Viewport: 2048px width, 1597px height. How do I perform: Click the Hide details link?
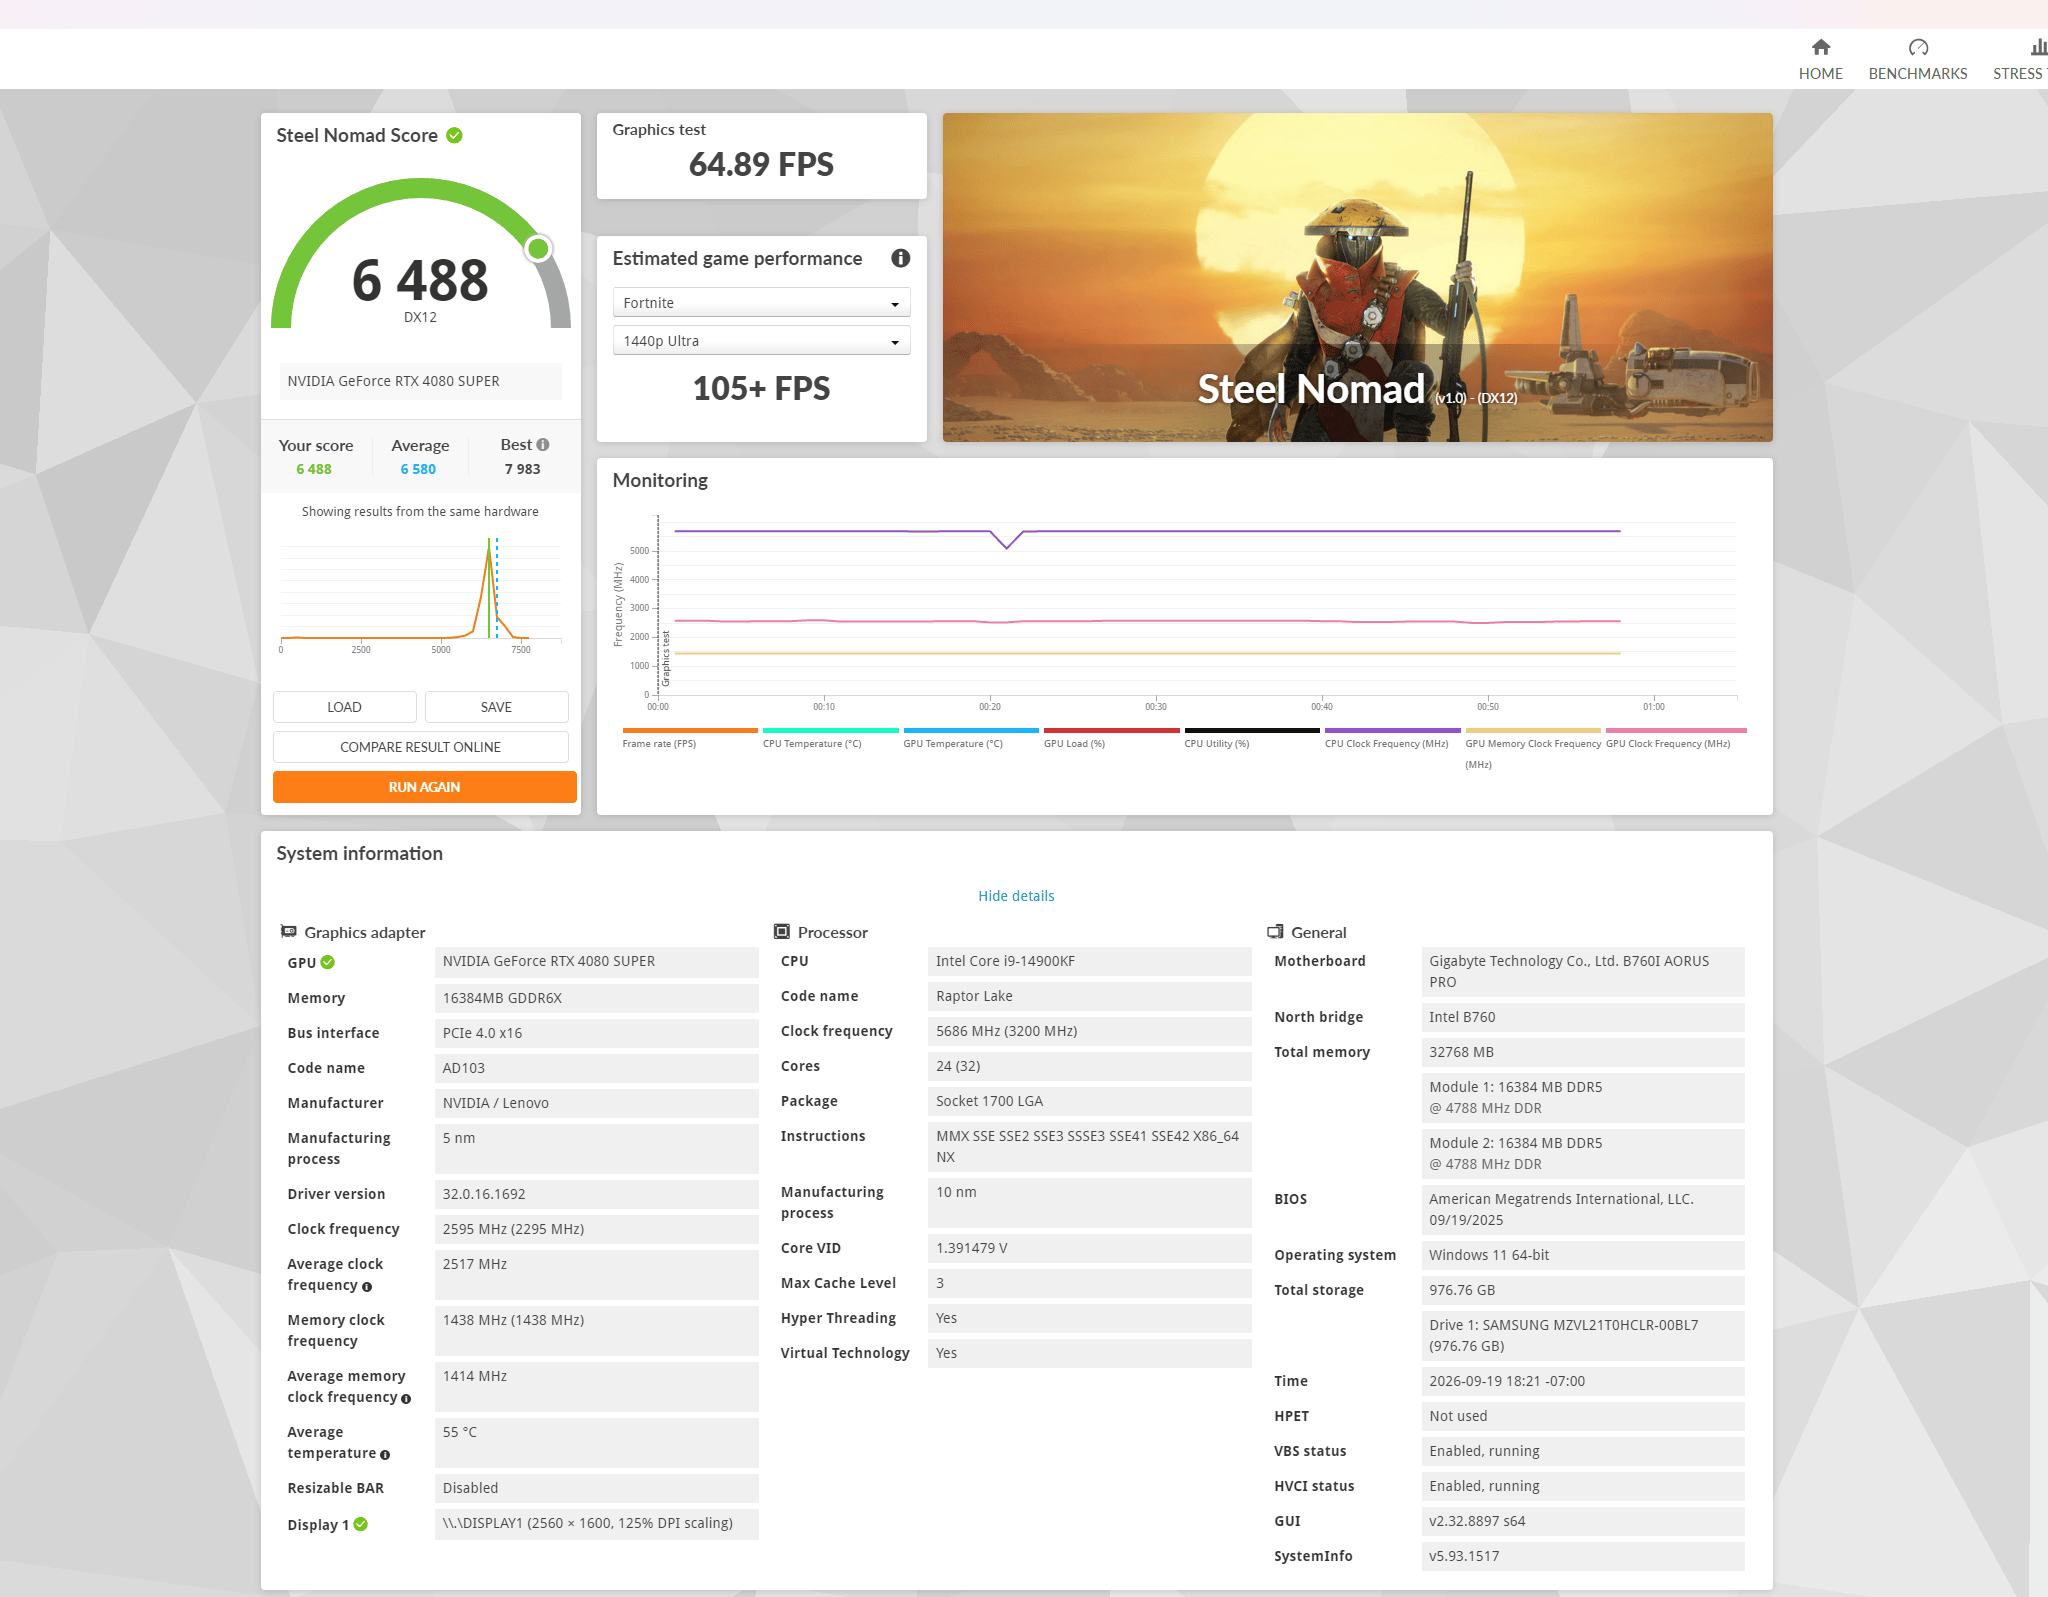(x=1016, y=896)
